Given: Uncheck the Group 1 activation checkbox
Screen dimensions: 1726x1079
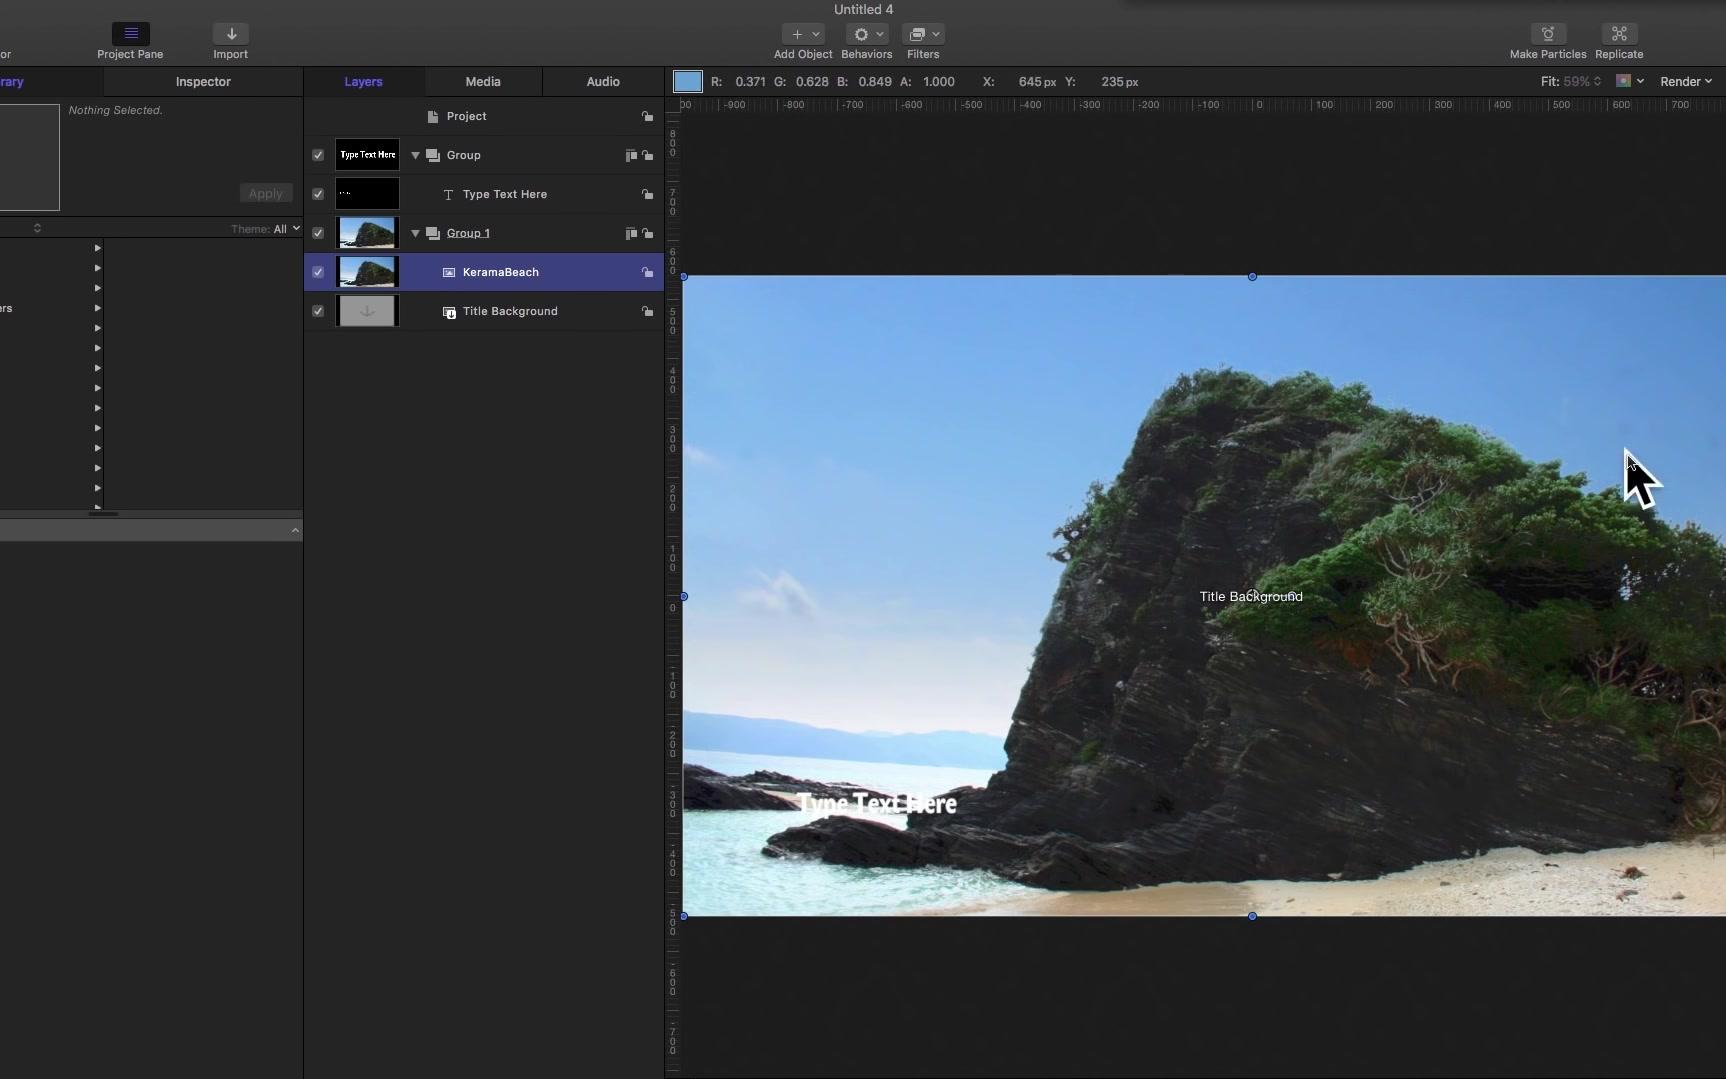Looking at the screenshot, I should 317,233.
